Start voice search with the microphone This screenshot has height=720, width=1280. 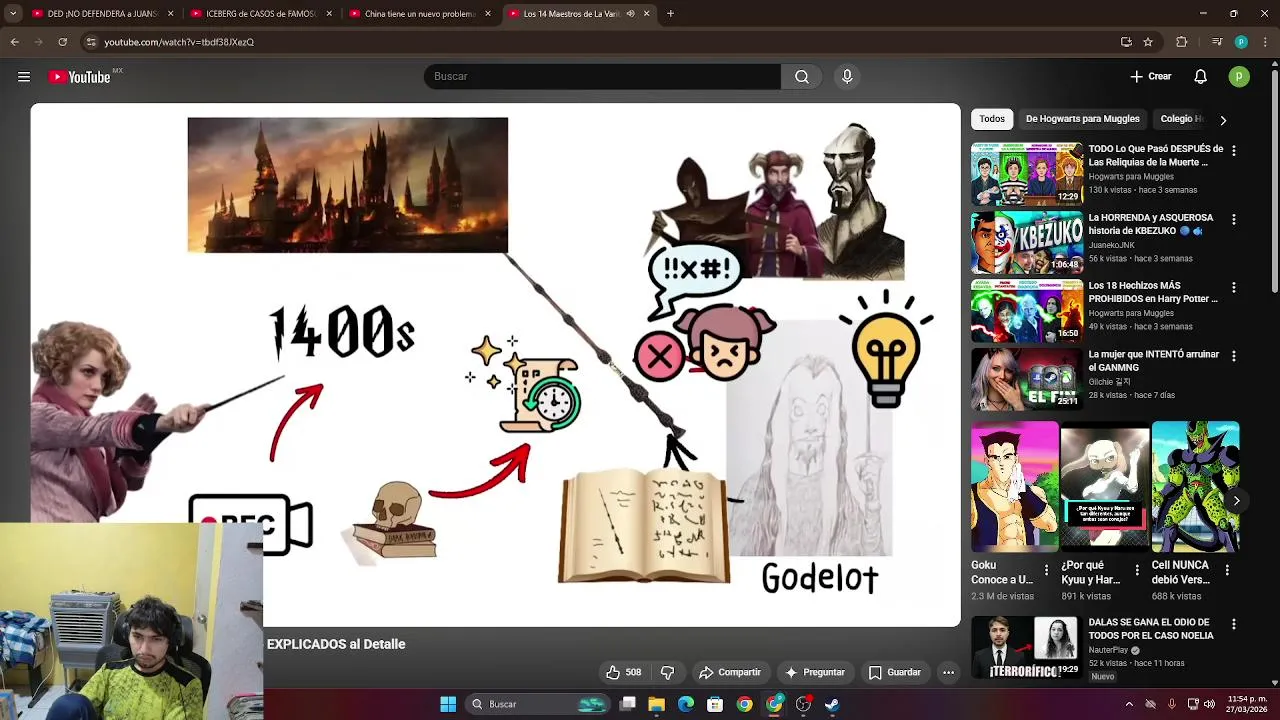(847, 77)
